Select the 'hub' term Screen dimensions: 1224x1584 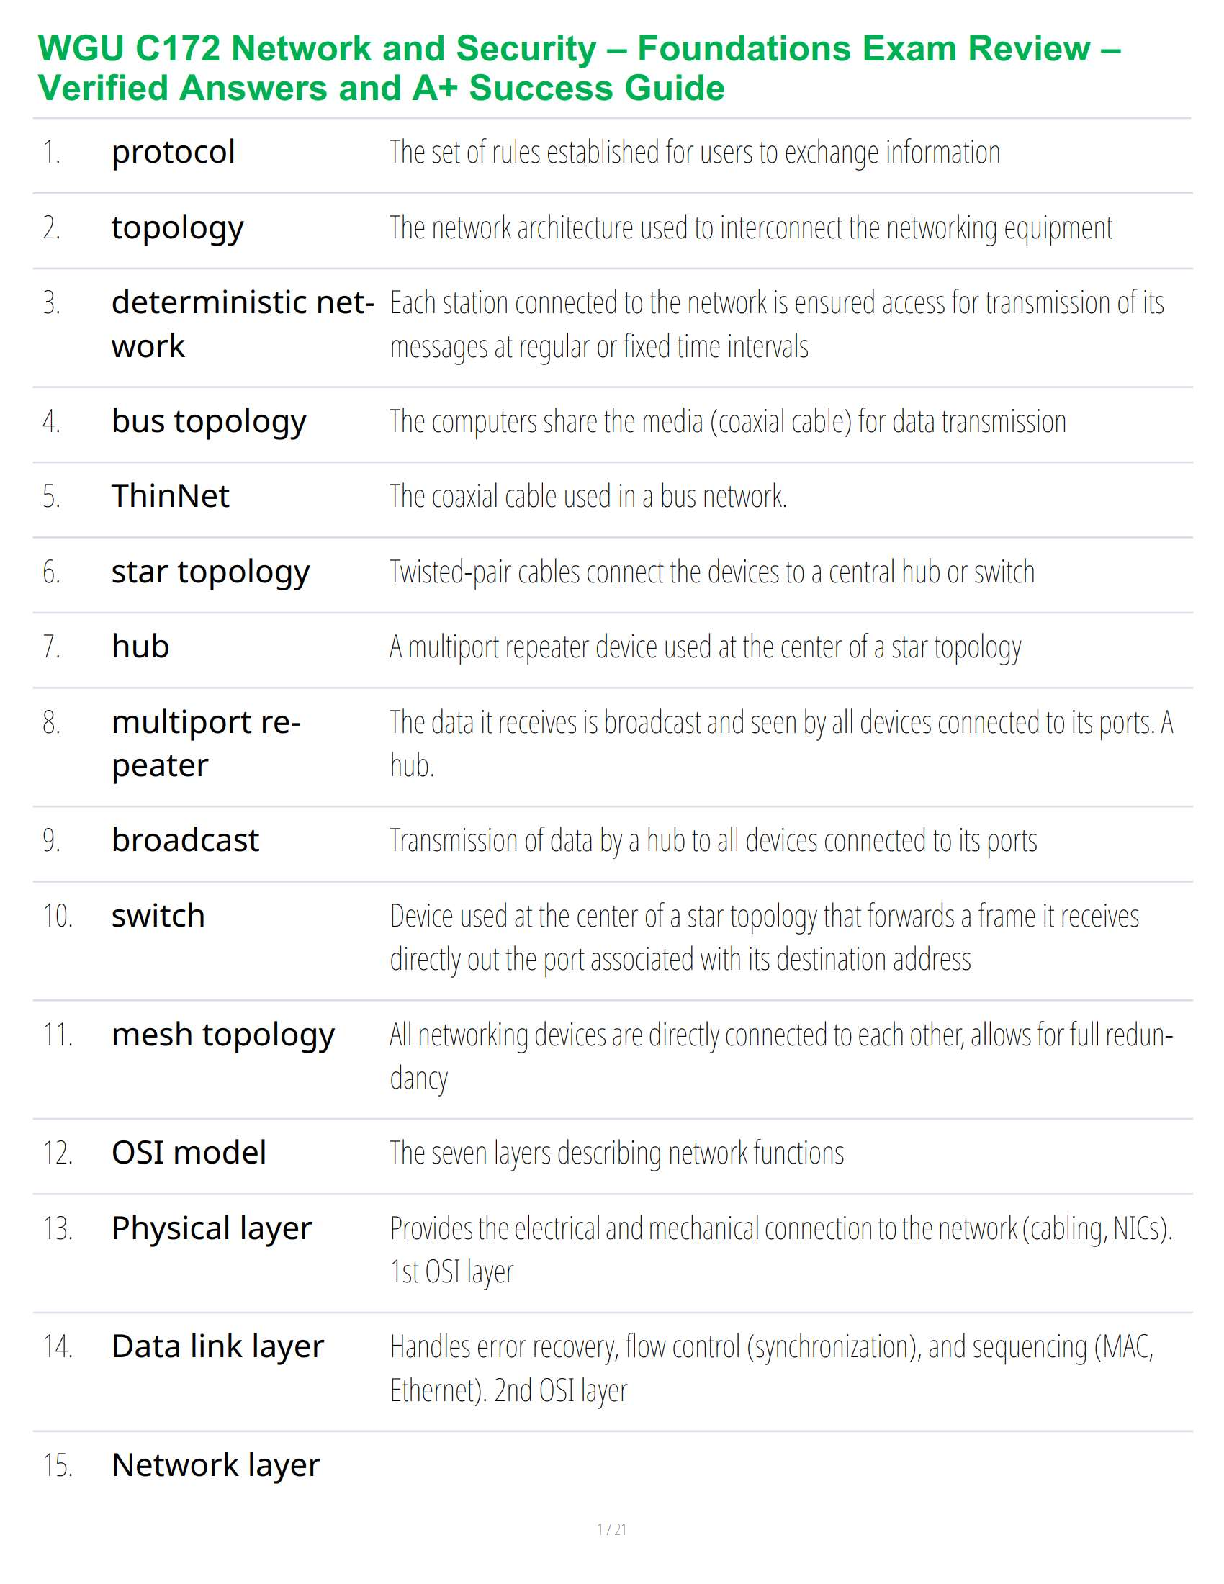pos(140,647)
